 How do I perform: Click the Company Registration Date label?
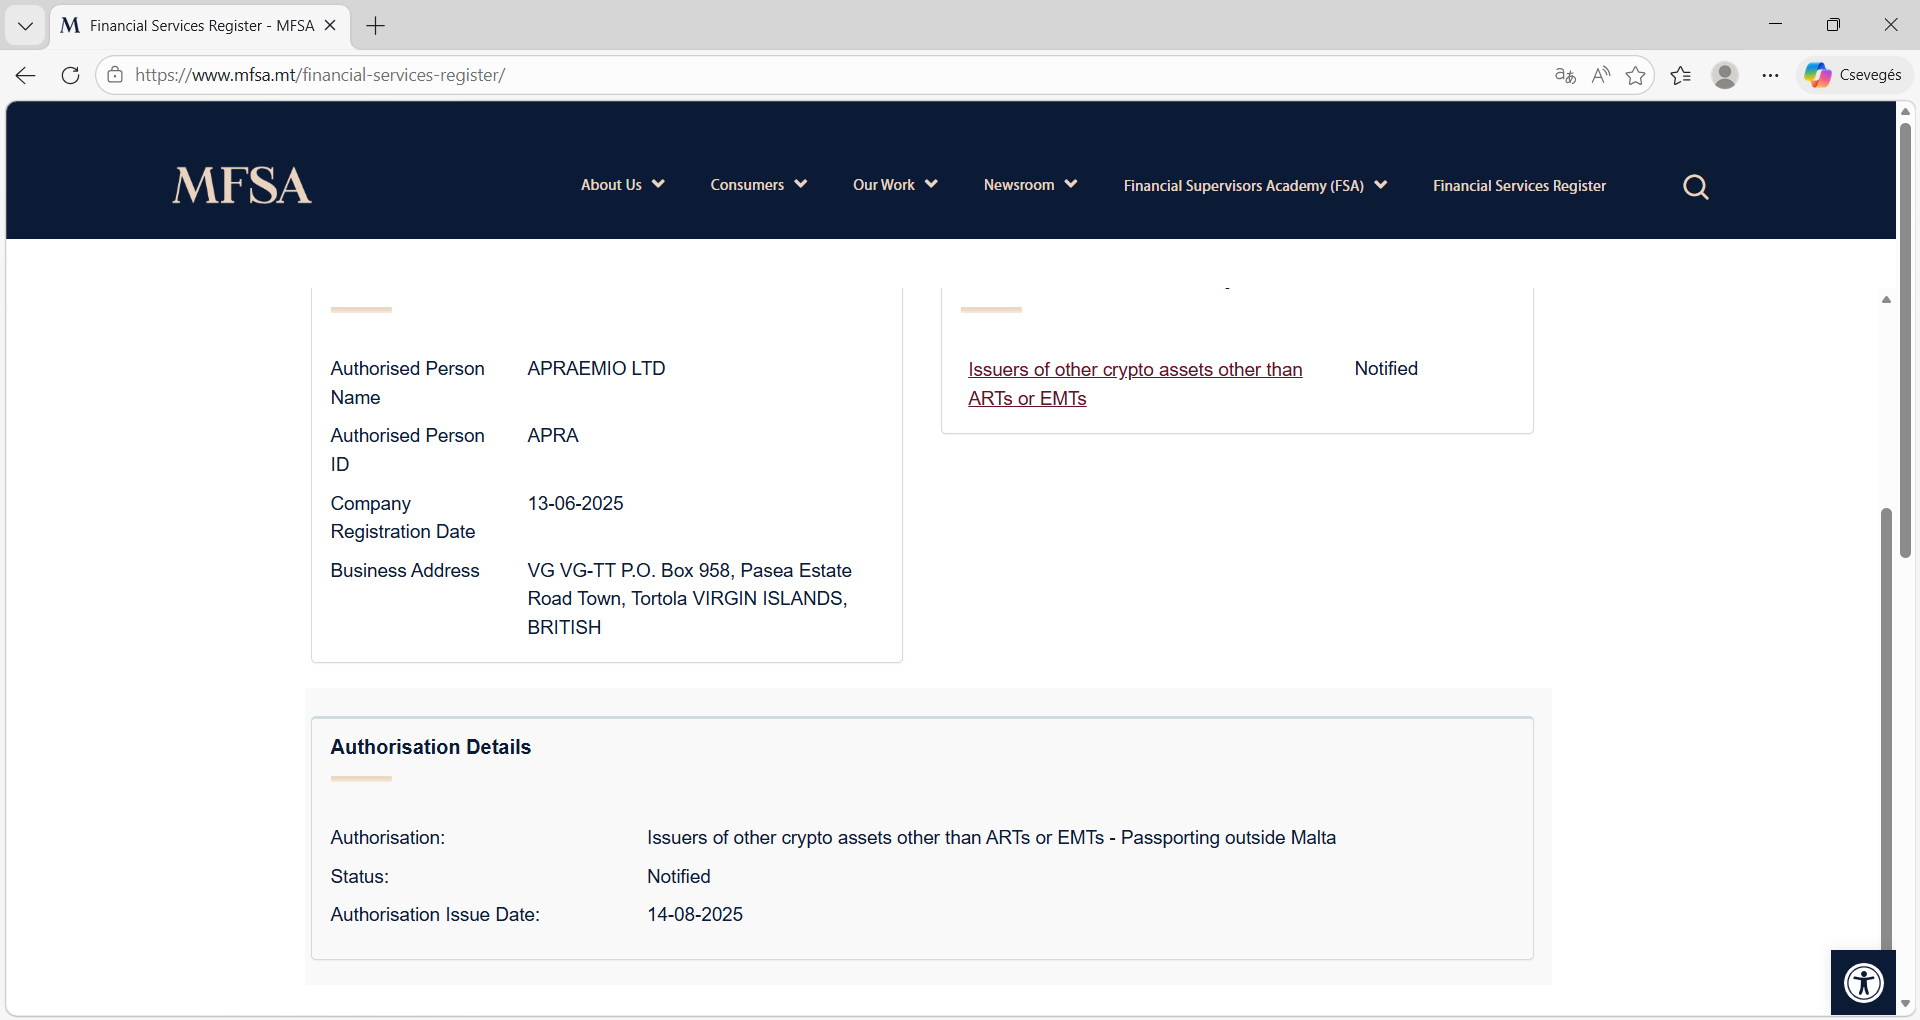pos(403,518)
